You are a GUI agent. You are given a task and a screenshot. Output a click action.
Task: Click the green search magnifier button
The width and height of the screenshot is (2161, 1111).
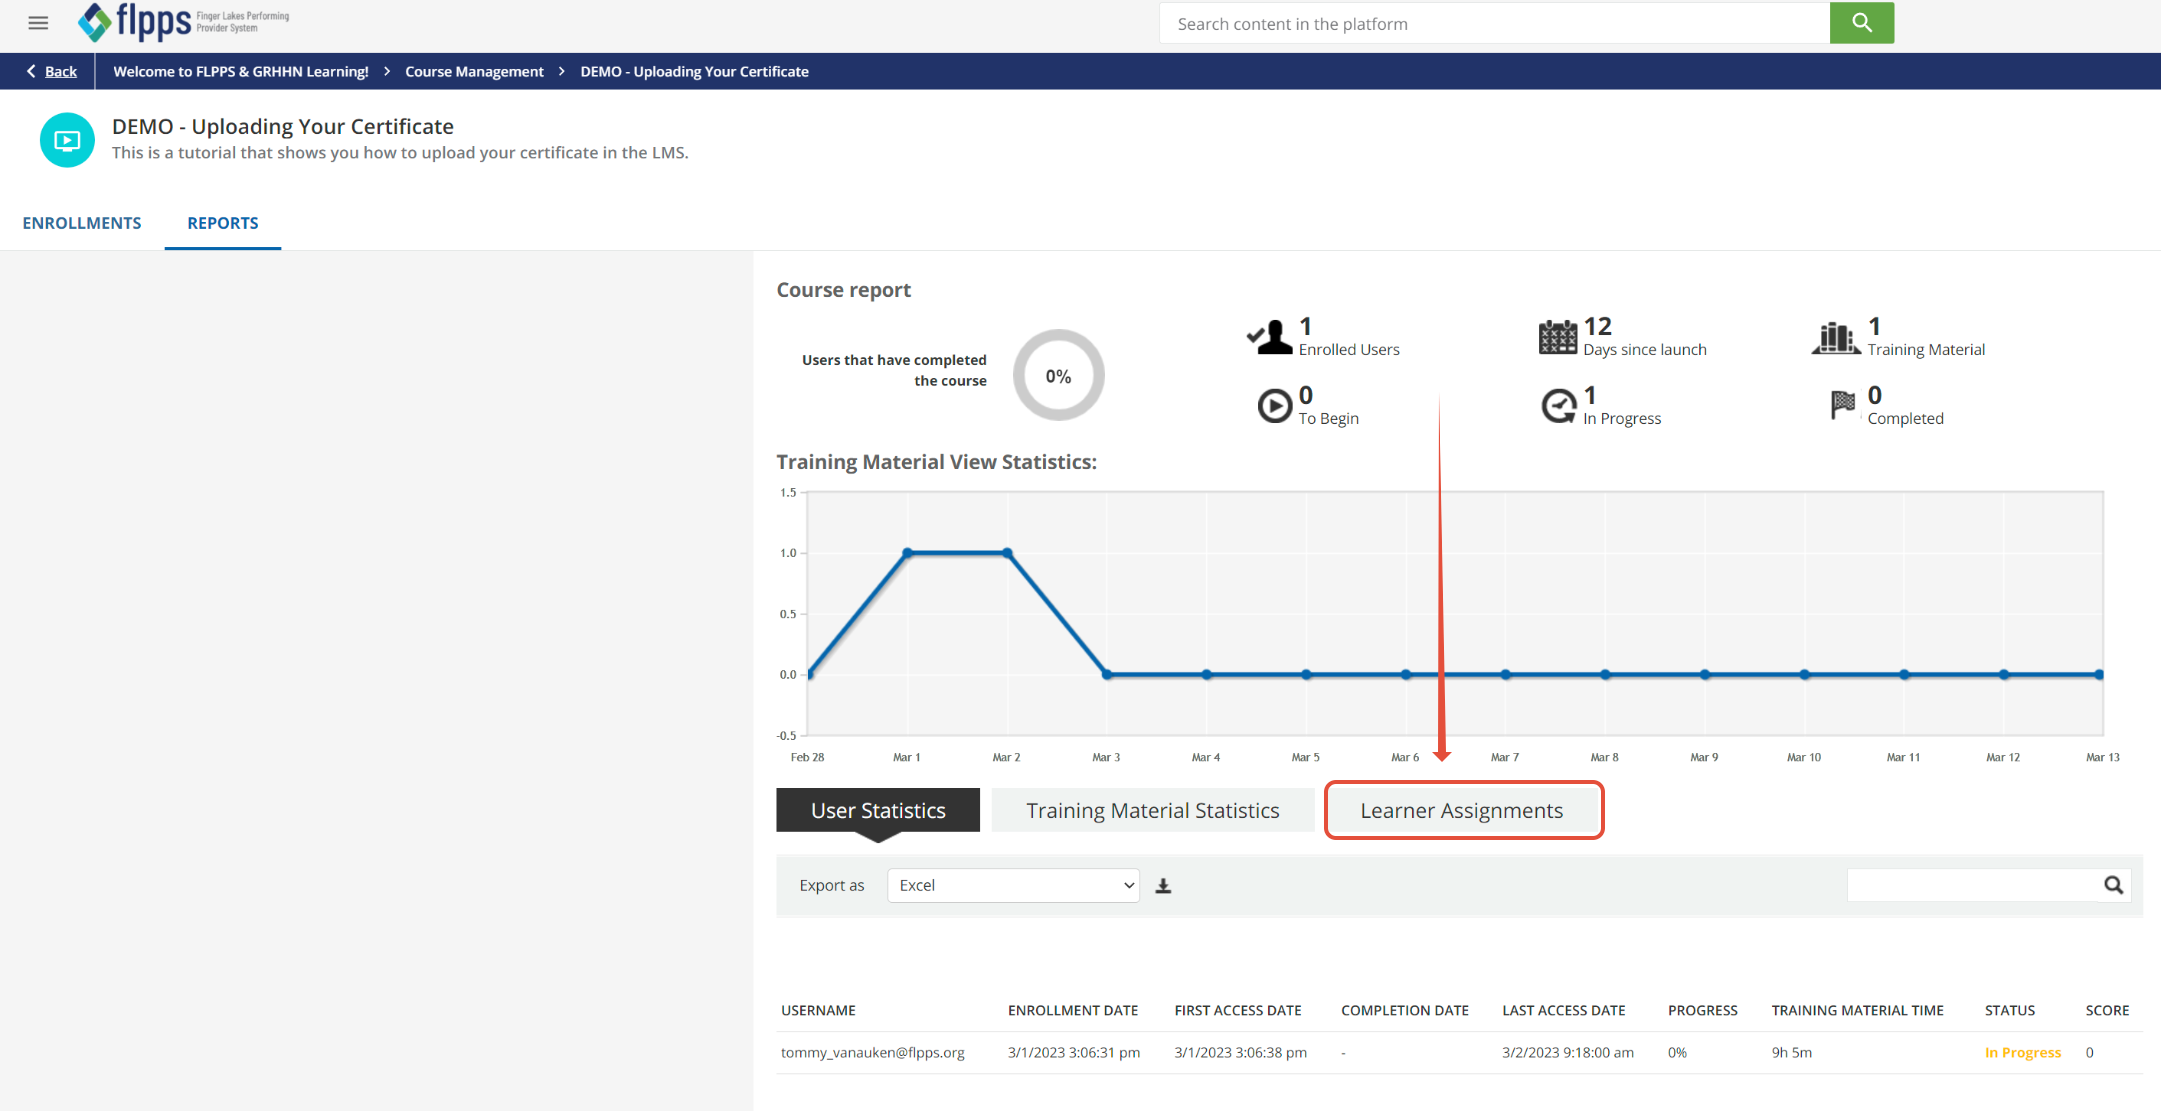point(1861,23)
